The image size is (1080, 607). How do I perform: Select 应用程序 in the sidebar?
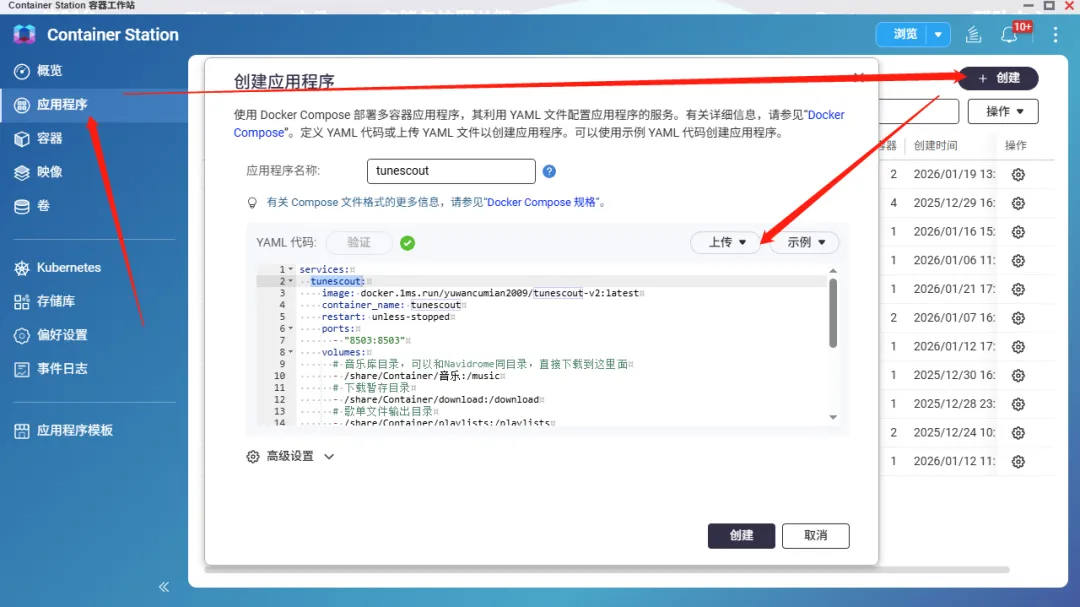pyautogui.click(x=94, y=105)
